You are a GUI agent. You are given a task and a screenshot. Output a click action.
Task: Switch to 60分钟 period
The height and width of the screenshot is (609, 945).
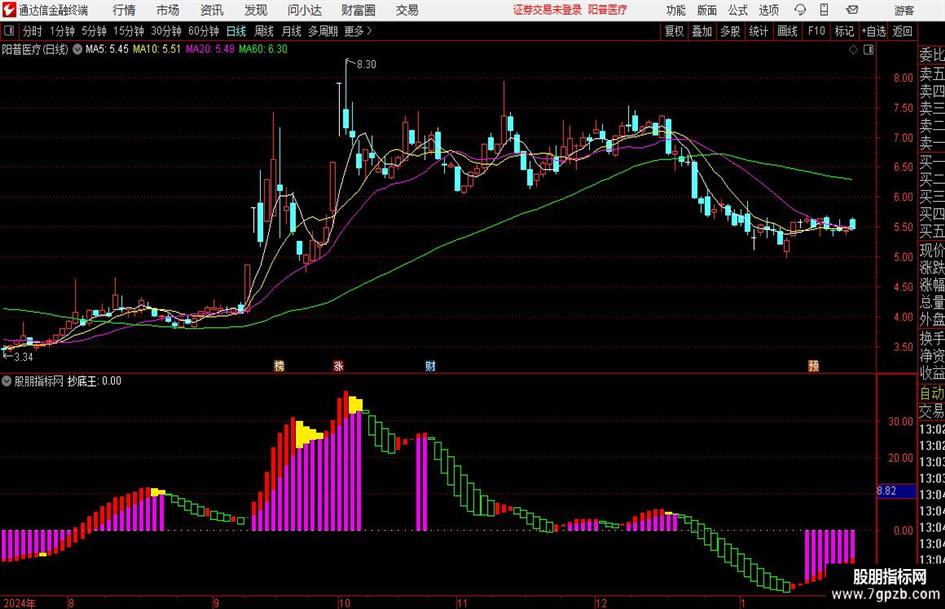tap(204, 31)
